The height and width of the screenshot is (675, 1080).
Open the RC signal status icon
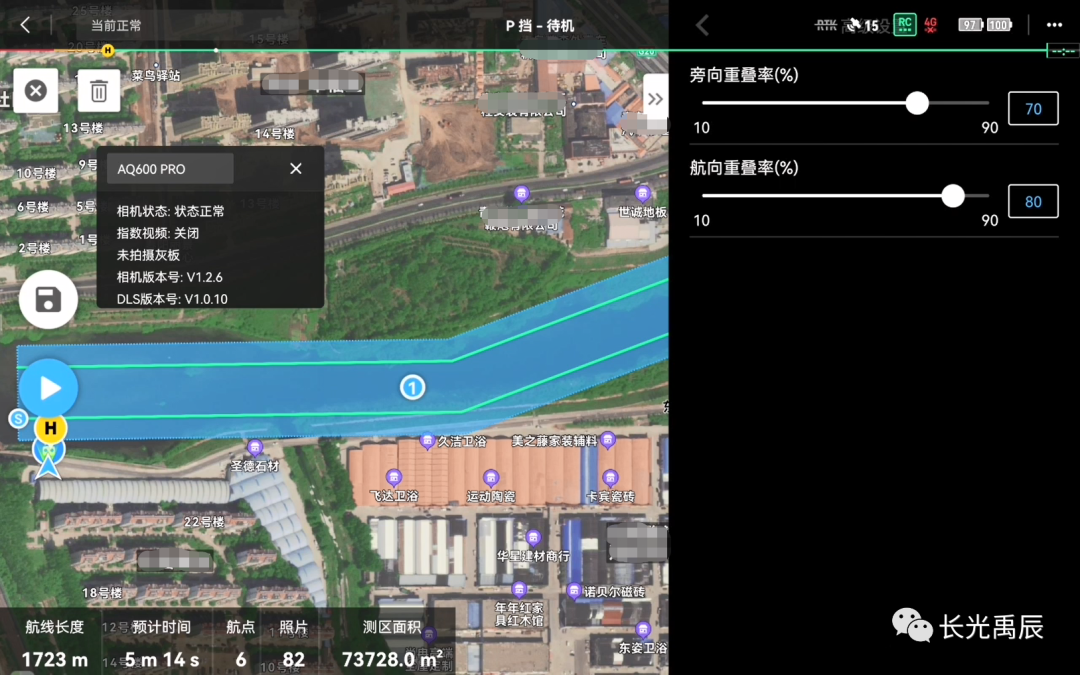(x=904, y=24)
